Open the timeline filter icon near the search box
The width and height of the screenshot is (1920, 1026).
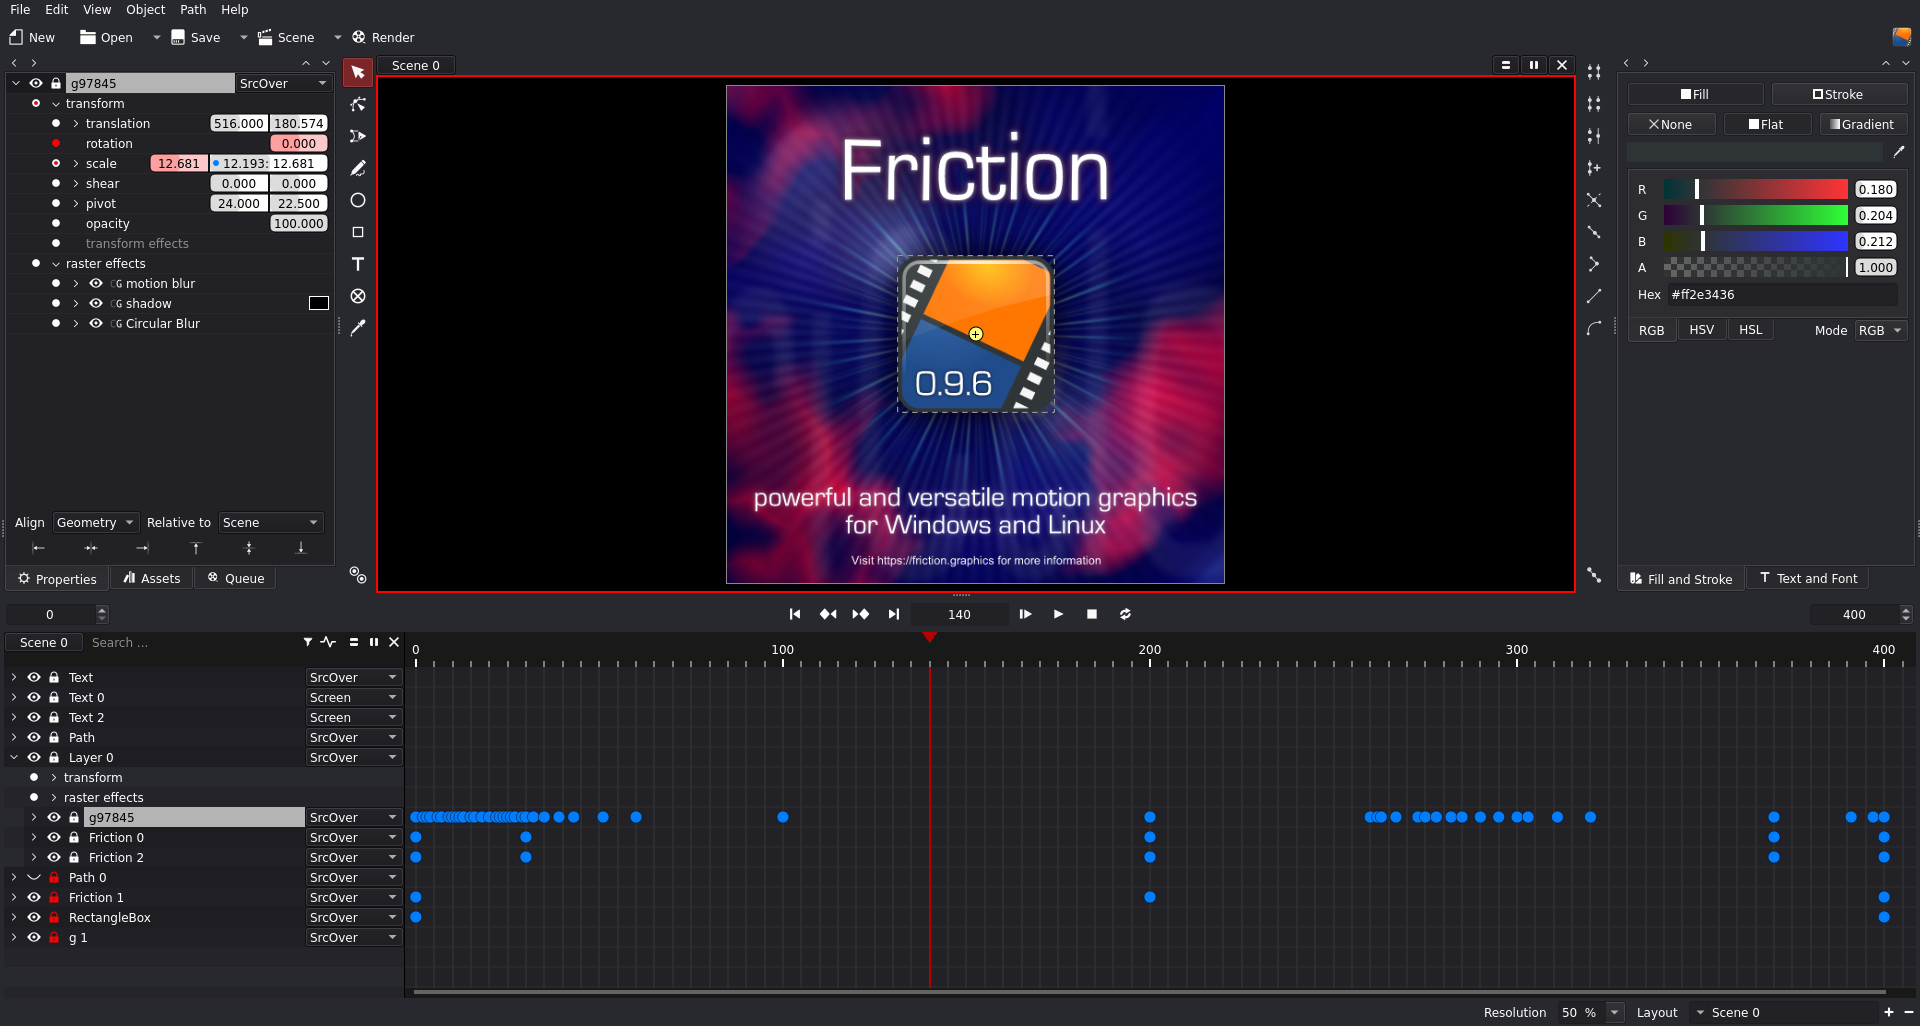tap(307, 642)
